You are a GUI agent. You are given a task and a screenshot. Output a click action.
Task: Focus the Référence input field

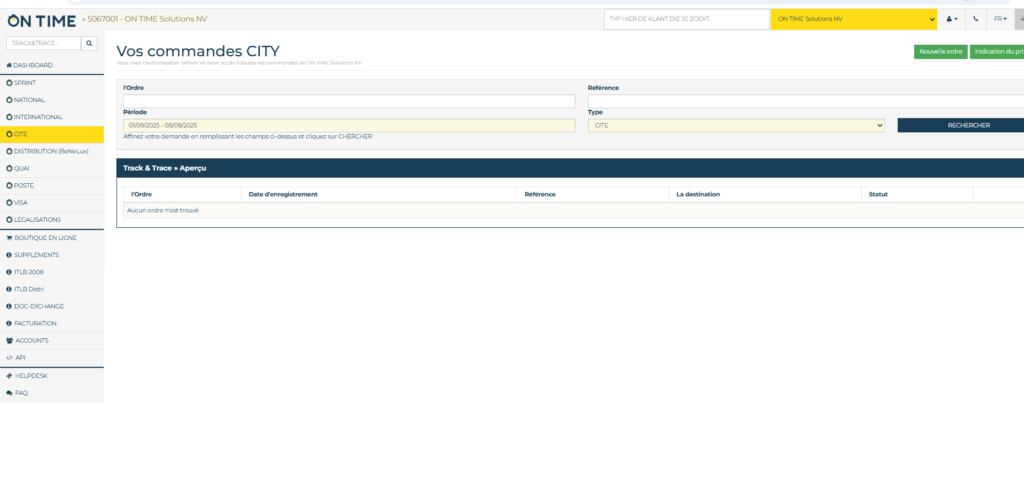(x=806, y=101)
